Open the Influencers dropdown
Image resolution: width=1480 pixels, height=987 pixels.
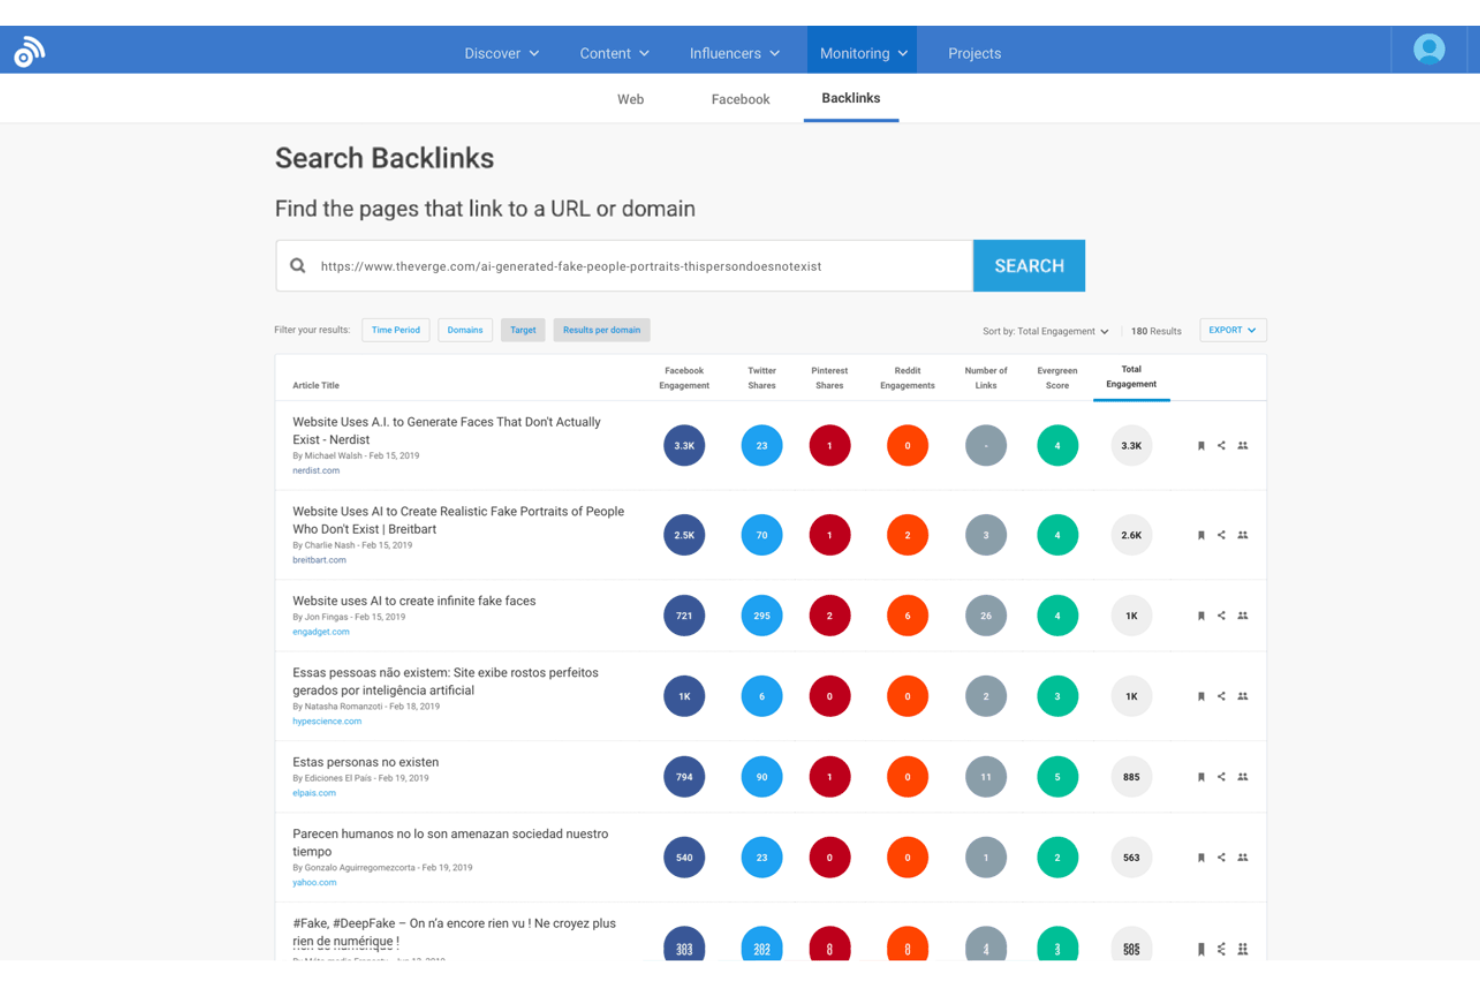[735, 52]
